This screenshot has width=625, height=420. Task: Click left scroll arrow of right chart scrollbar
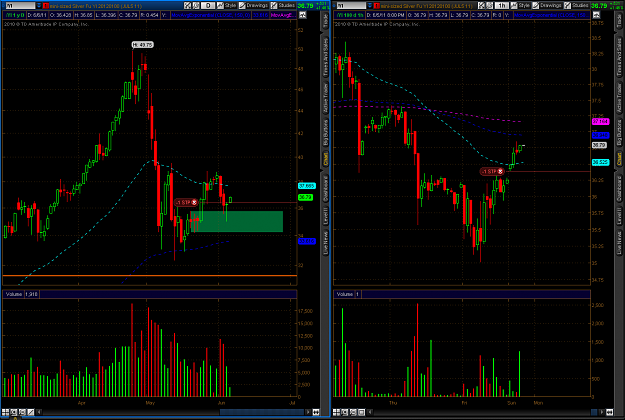(370, 412)
